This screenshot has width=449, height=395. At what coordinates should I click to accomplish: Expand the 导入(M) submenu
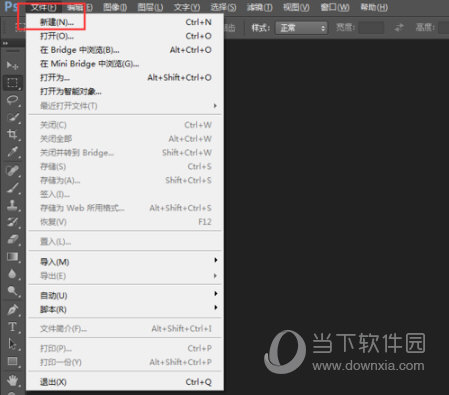216,260
